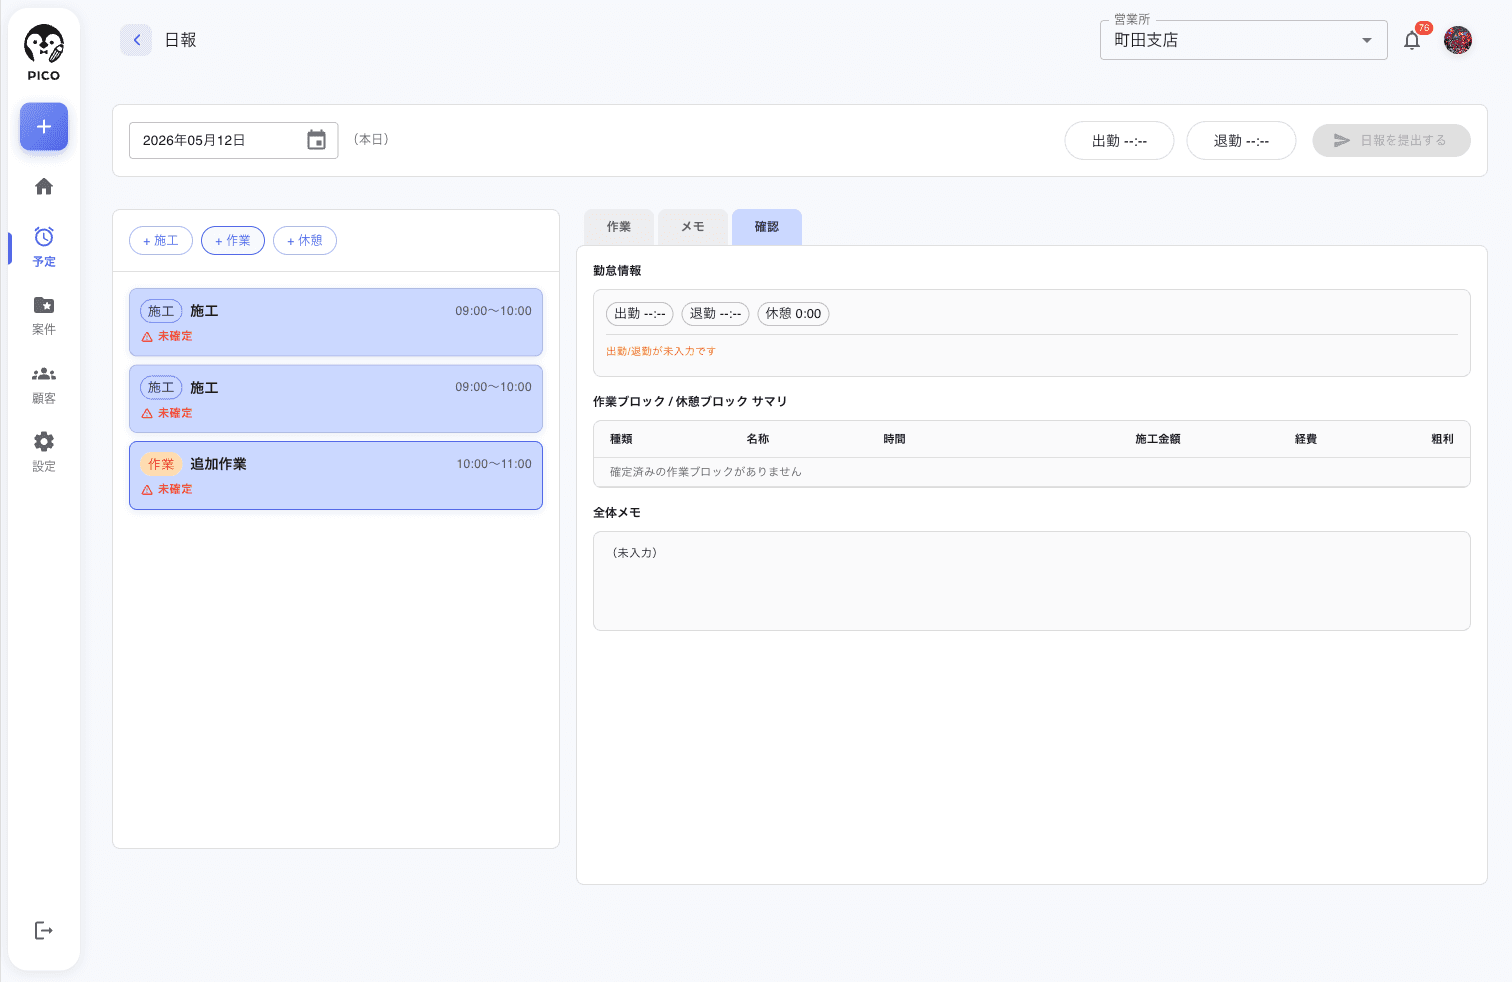Open the 案件 folder icon
1512x982 pixels.
point(44,305)
